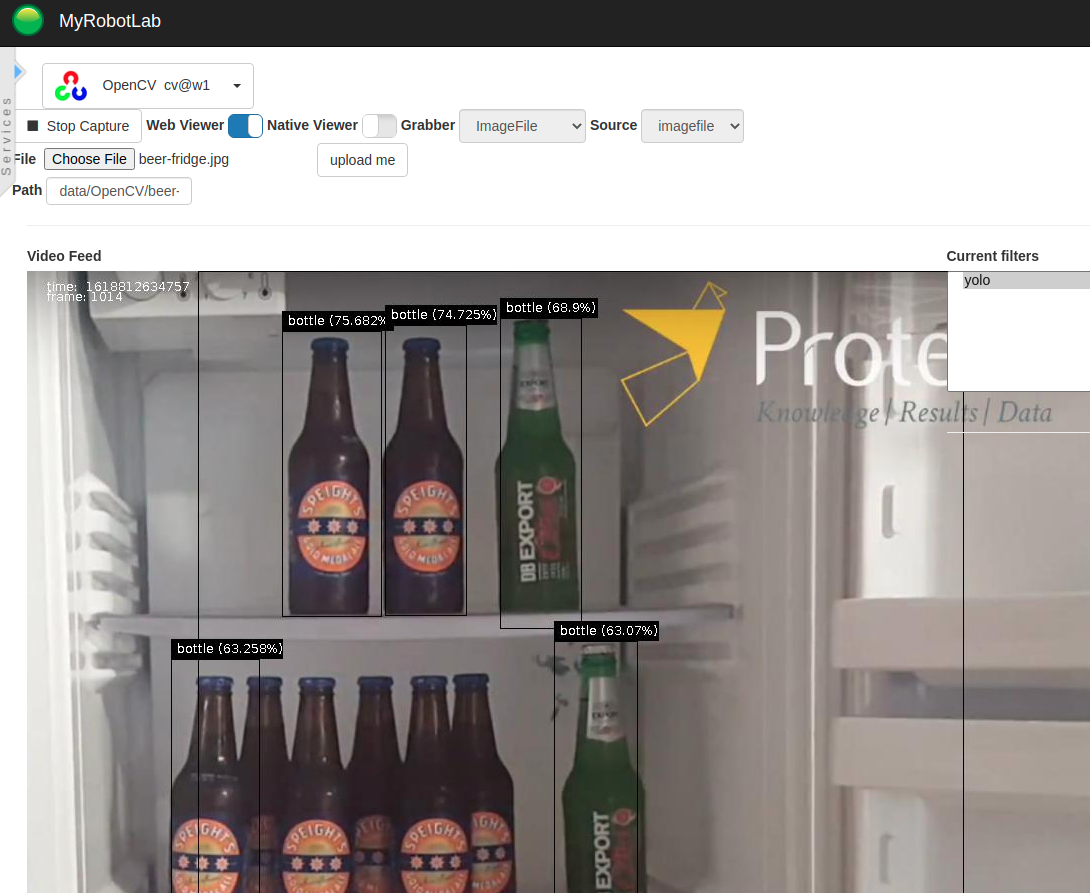Viewport: 1090px width, 893px height.
Task: Click the Stop Capture button
Action: [x=78, y=126]
